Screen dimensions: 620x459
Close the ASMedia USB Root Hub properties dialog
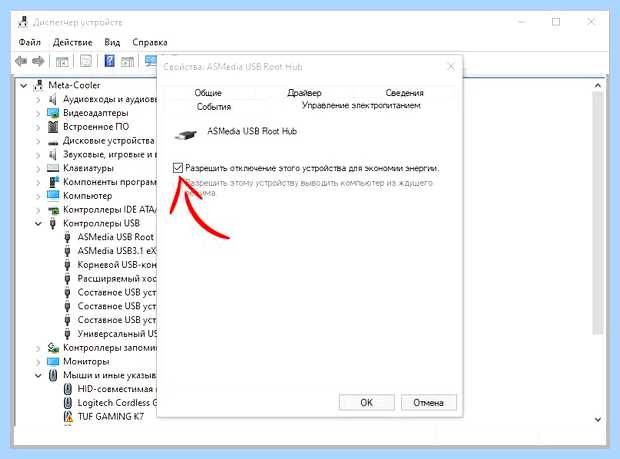[x=451, y=66]
